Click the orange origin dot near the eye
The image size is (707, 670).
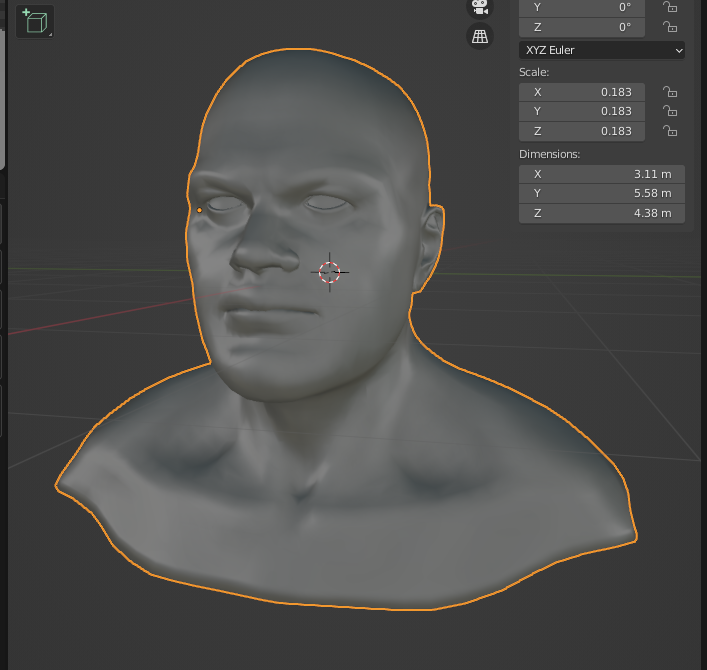pyautogui.click(x=200, y=210)
